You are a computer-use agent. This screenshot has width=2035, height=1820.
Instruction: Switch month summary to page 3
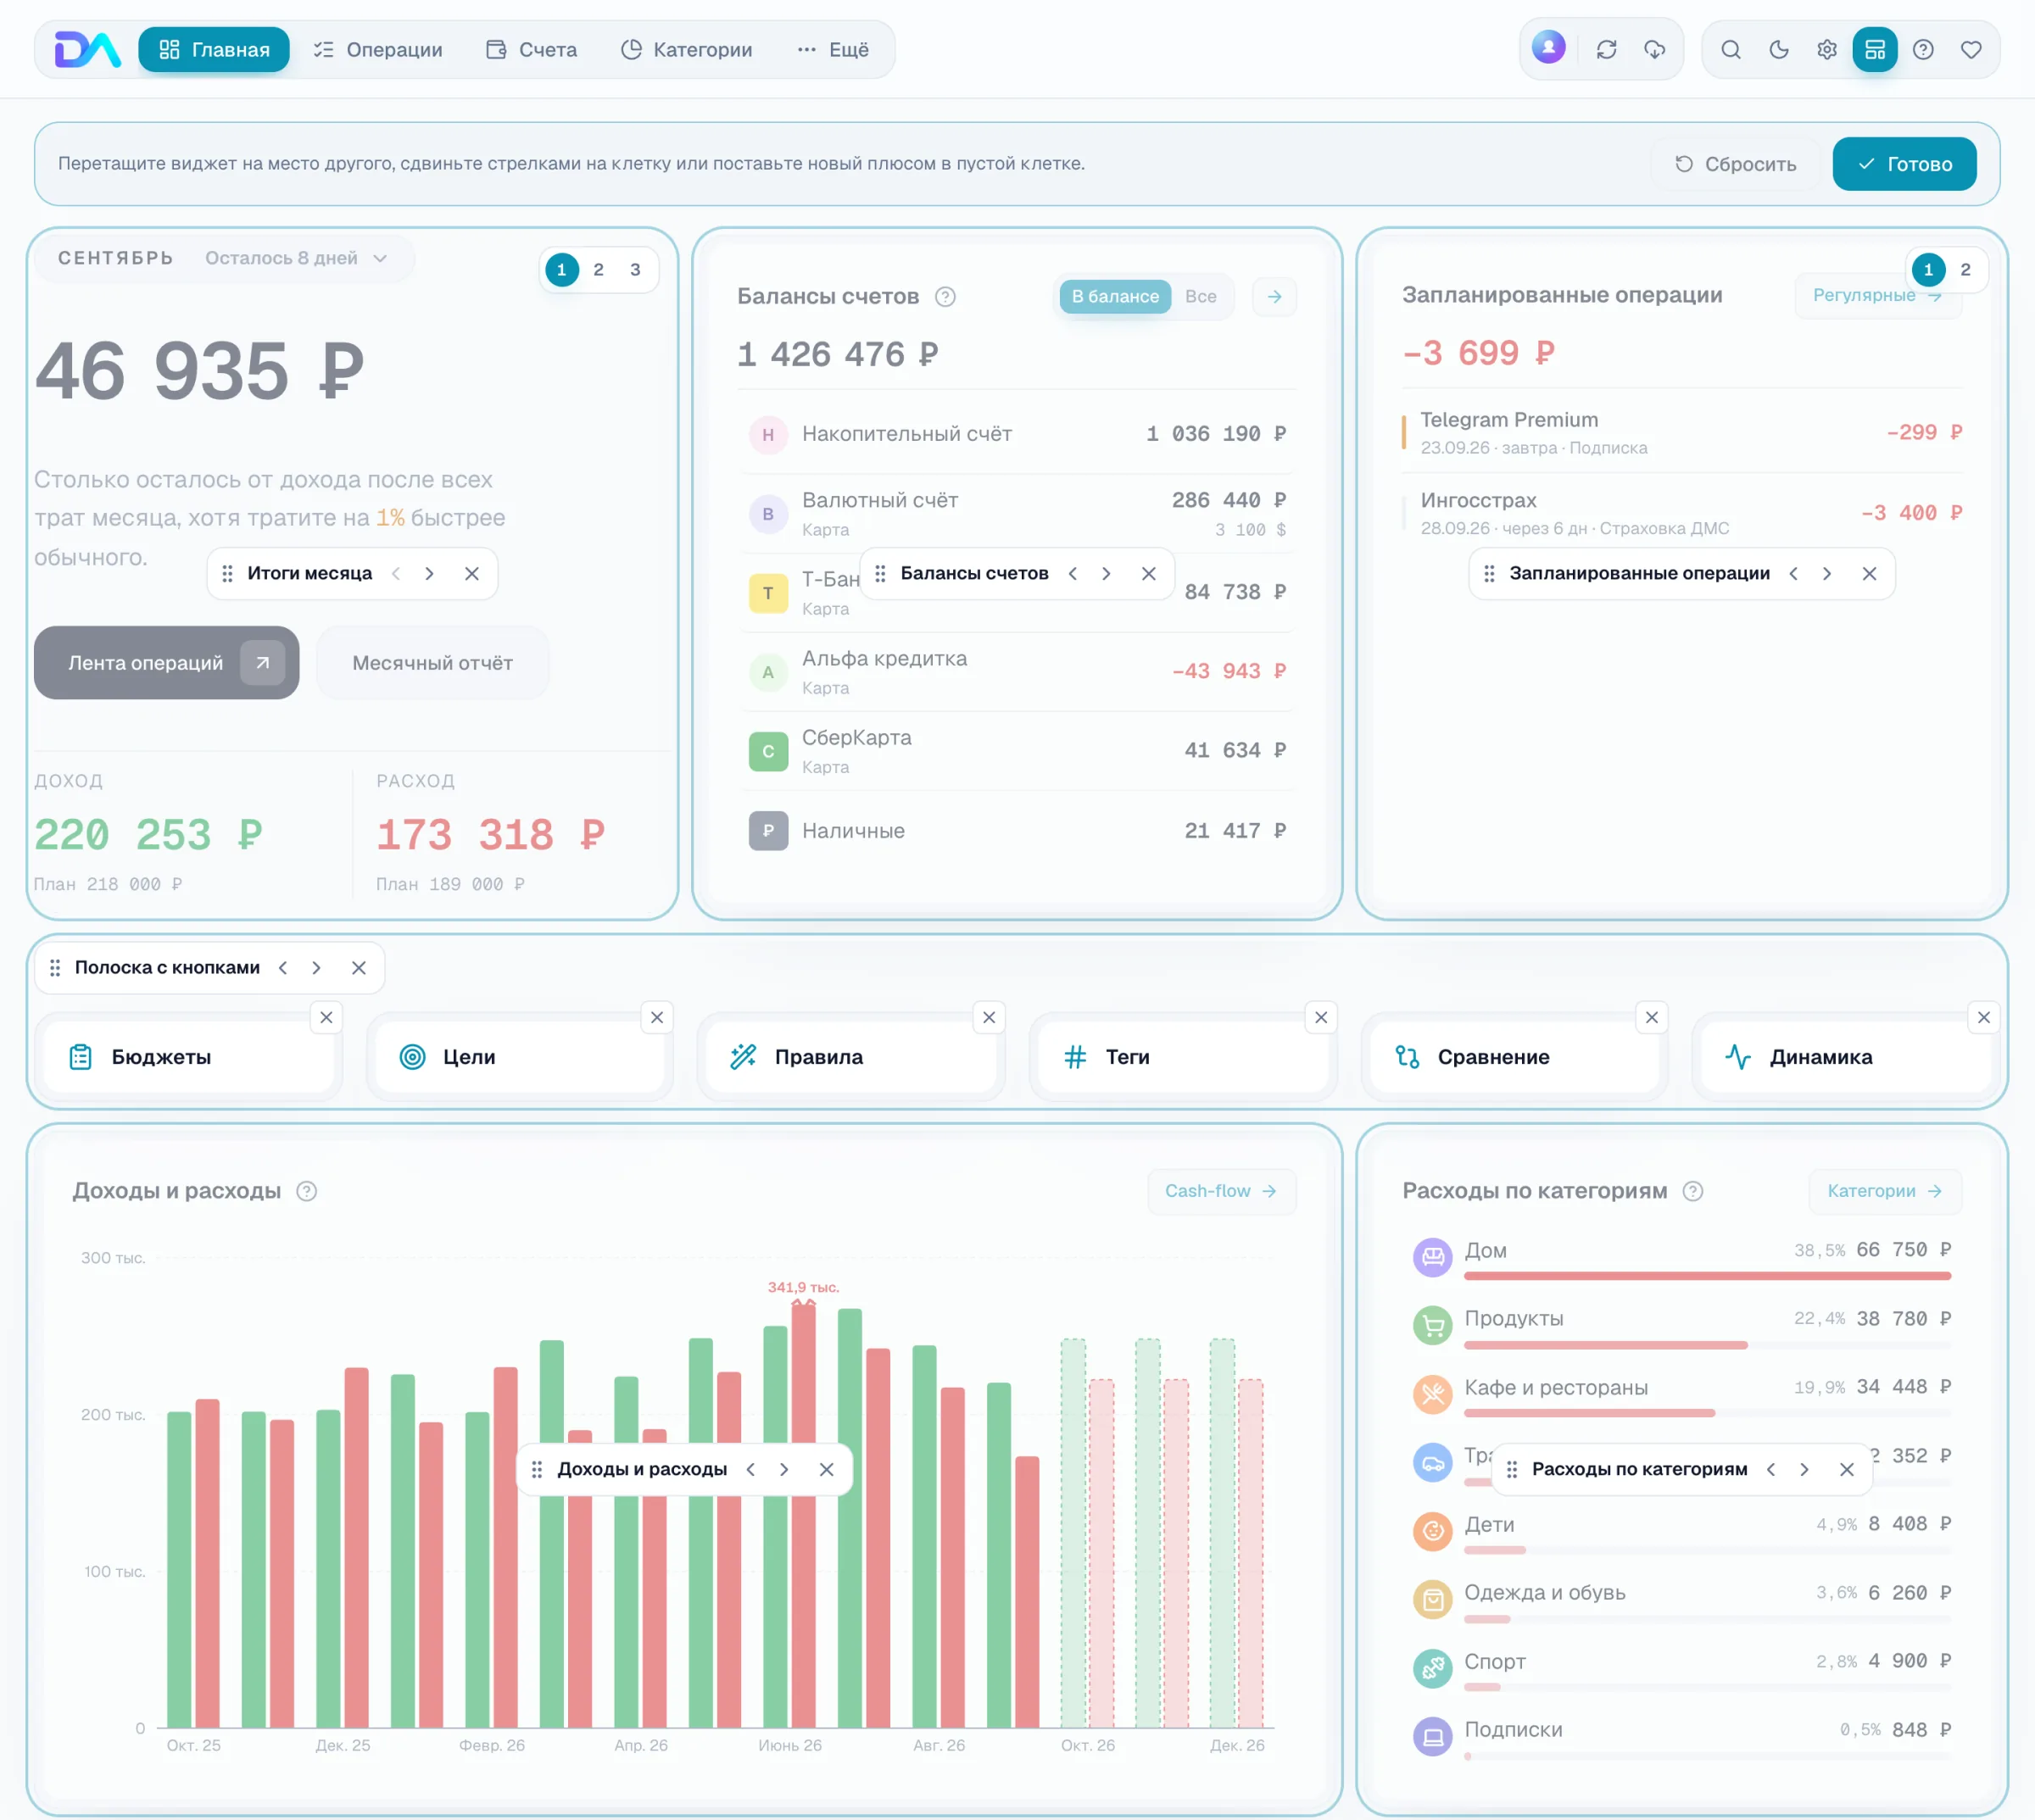[635, 269]
